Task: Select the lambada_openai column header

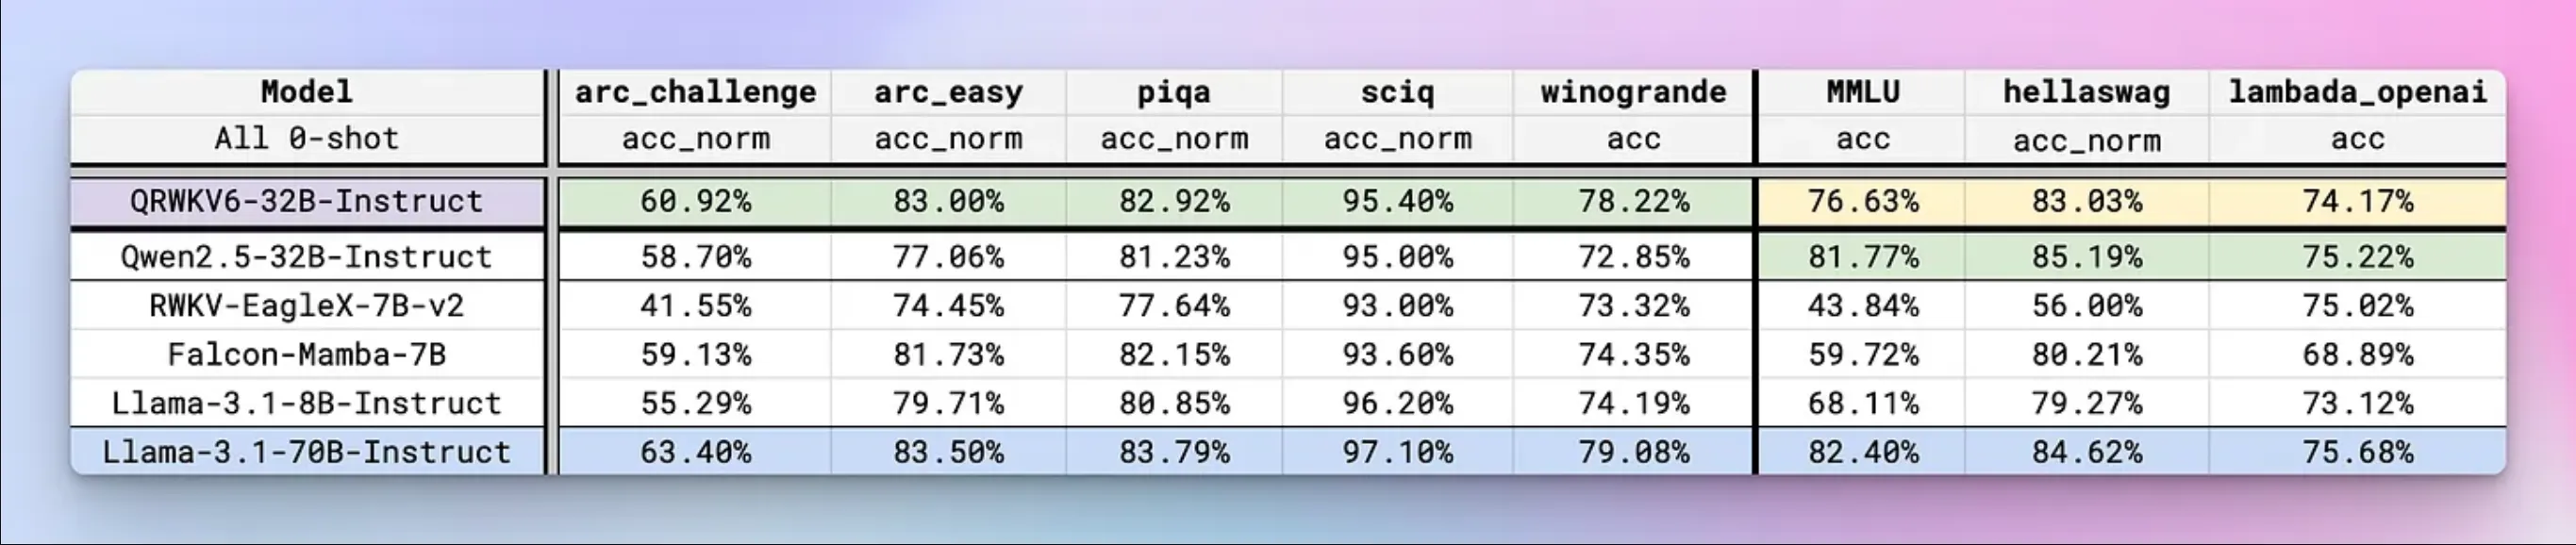Action: click(x=2357, y=93)
